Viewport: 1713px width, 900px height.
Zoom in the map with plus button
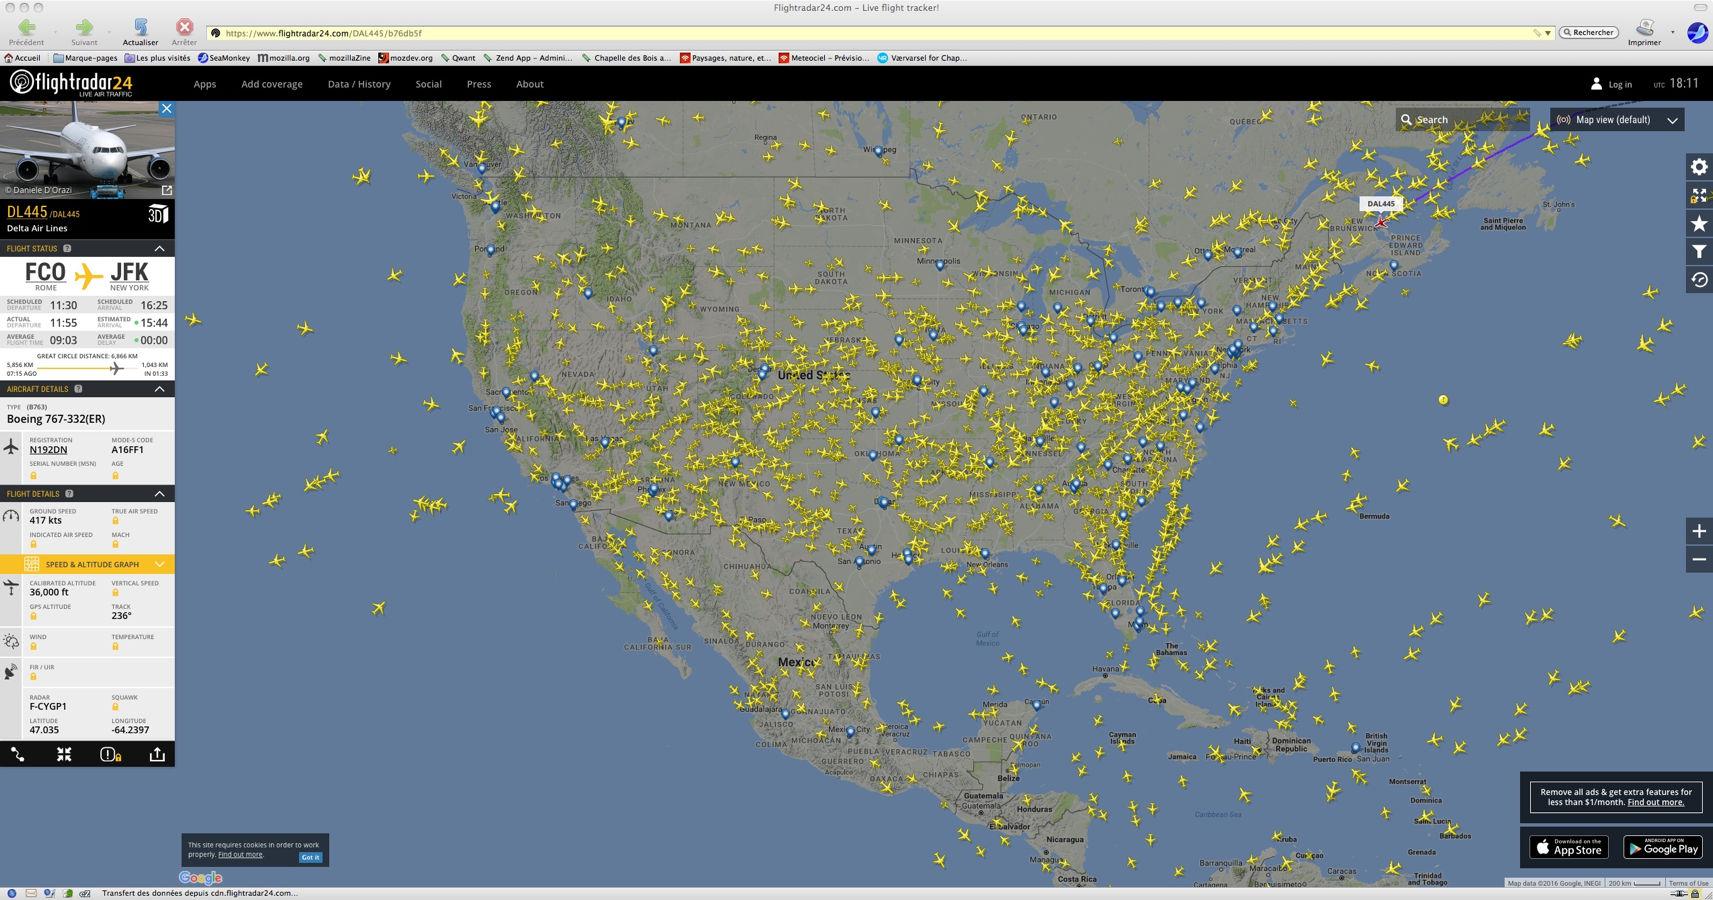(x=1698, y=531)
